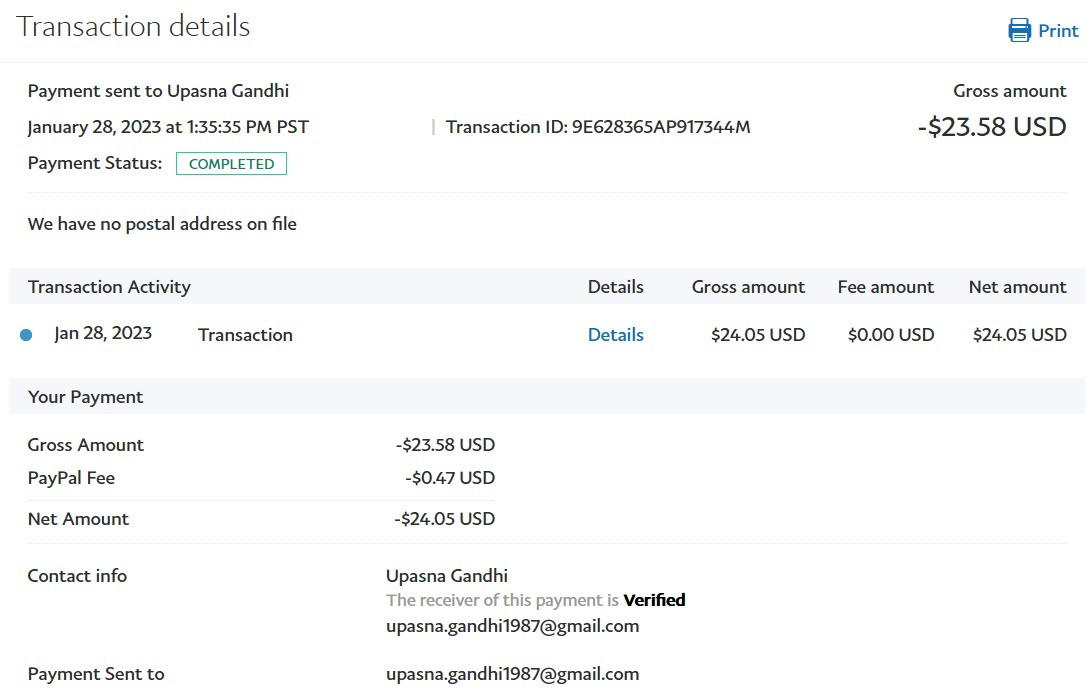
Task: Click the $0.00 USD fee in transaction row
Action: pyautogui.click(x=890, y=335)
